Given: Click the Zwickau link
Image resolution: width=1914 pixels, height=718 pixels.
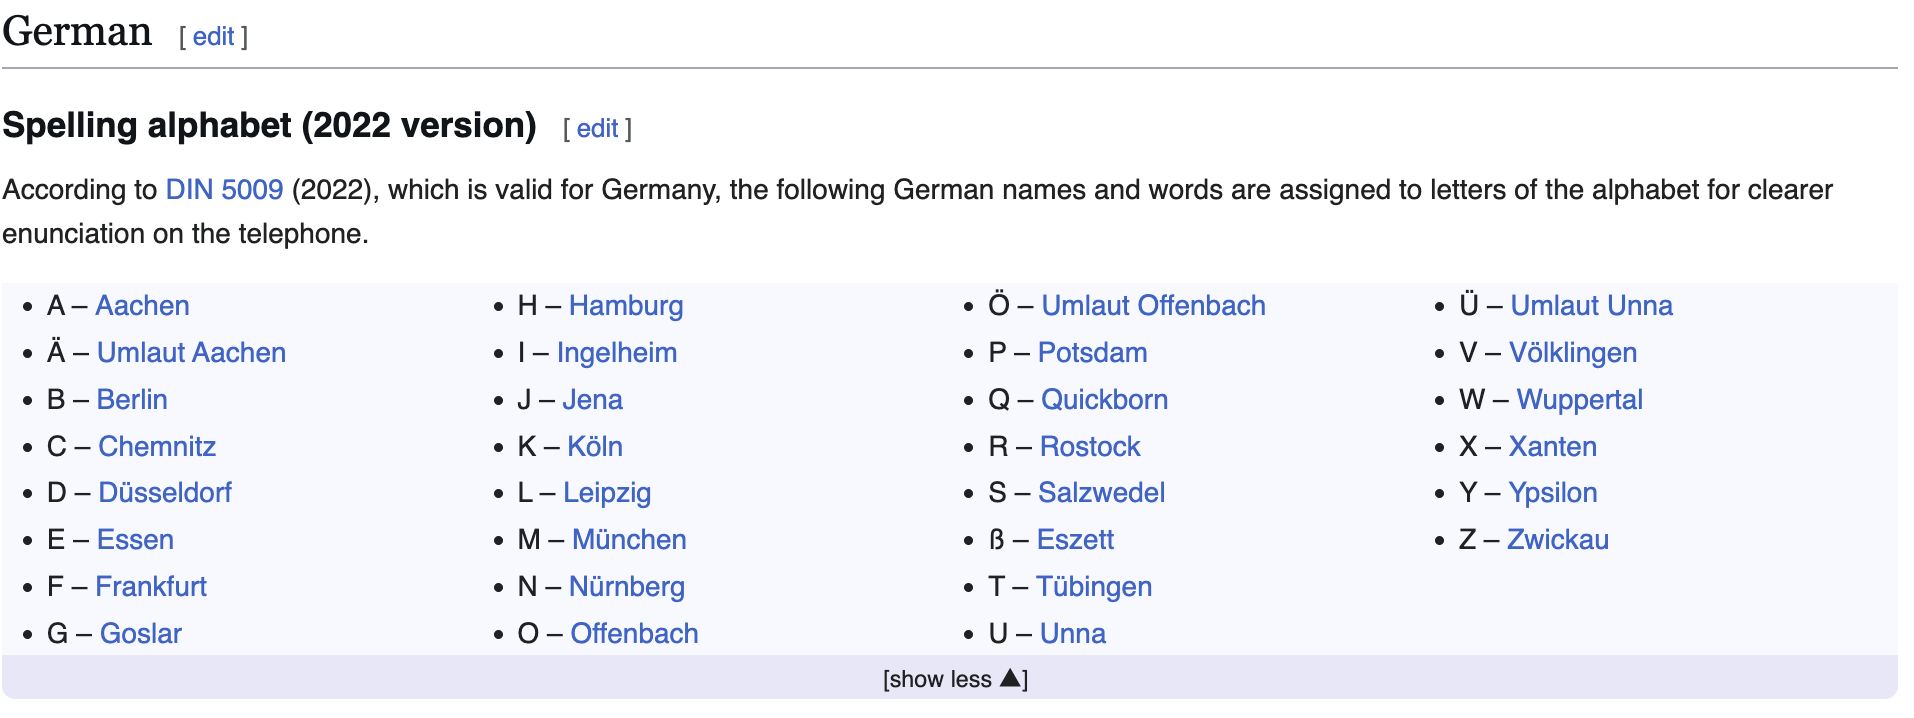Looking at the screenshot, I should pos(1558,540).
